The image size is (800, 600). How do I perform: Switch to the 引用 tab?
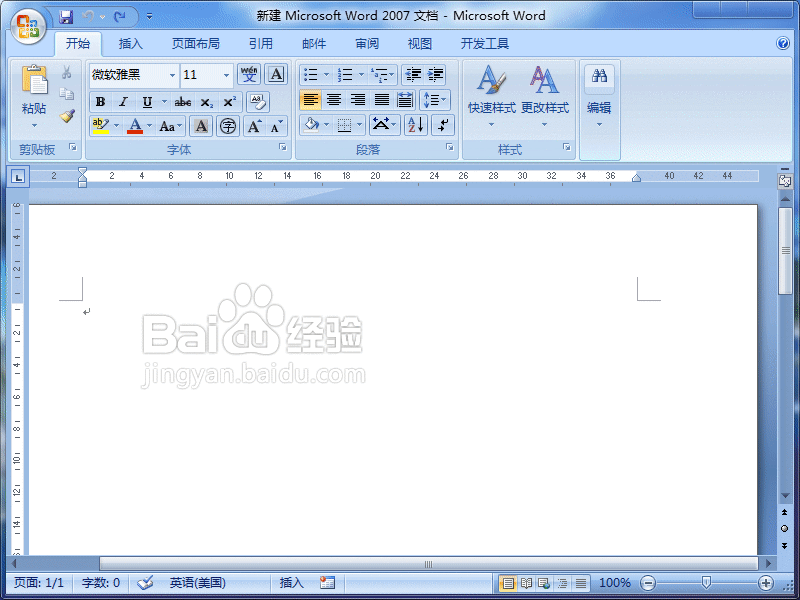pos(261,44)
